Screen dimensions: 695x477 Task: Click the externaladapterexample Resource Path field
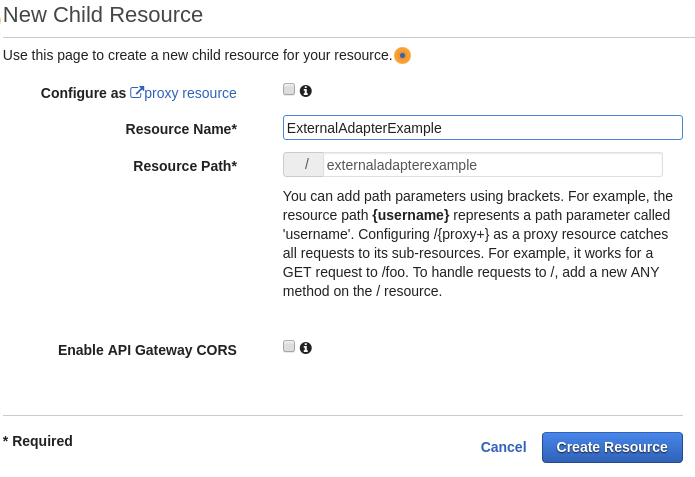493,164
